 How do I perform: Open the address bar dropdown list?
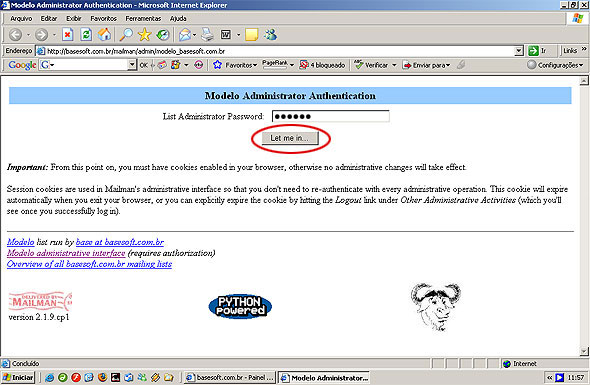519,51
